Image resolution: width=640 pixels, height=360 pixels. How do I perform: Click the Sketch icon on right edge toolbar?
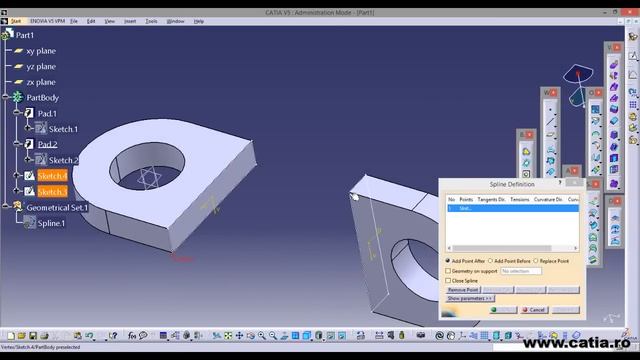point(633,56)
